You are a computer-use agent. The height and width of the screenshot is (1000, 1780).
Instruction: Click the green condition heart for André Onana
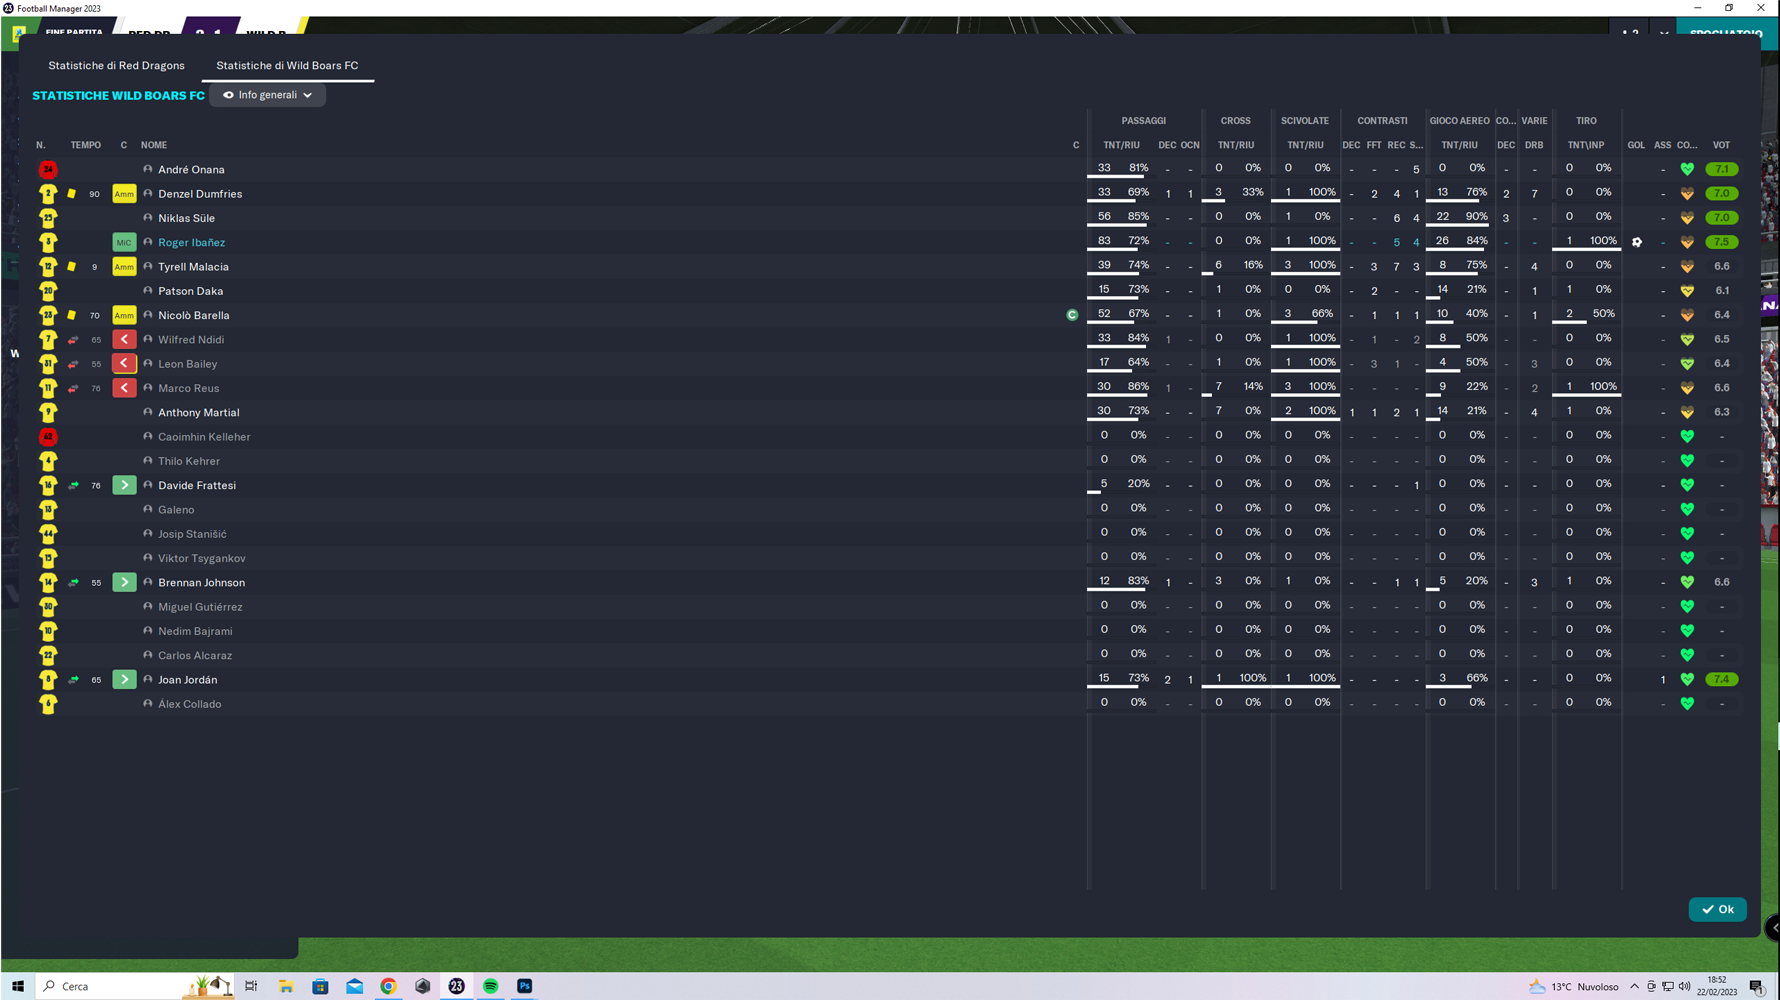coord(1687,170)
